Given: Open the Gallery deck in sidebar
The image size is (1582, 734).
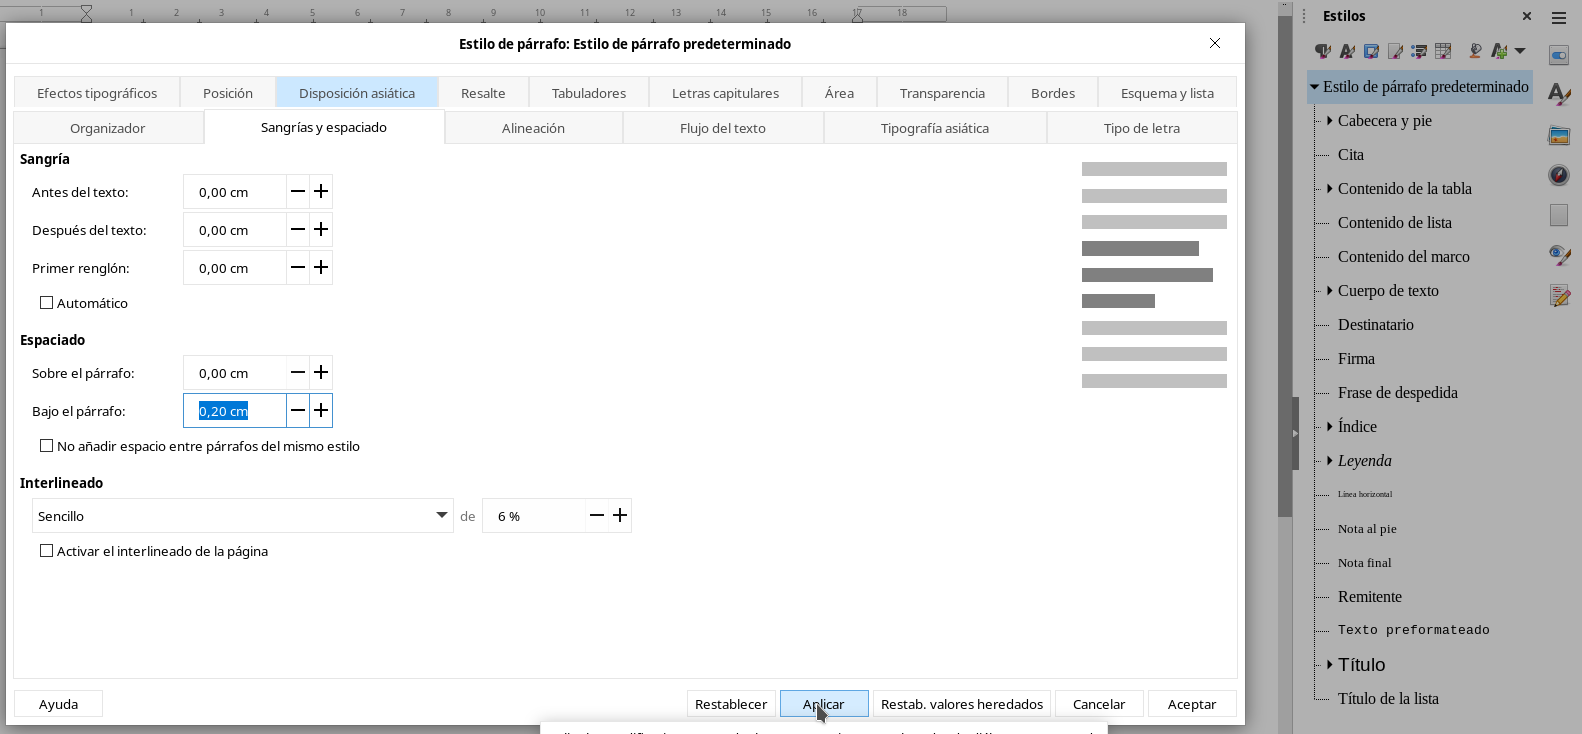Looking at the screenshot, I should coord(1559,135).
